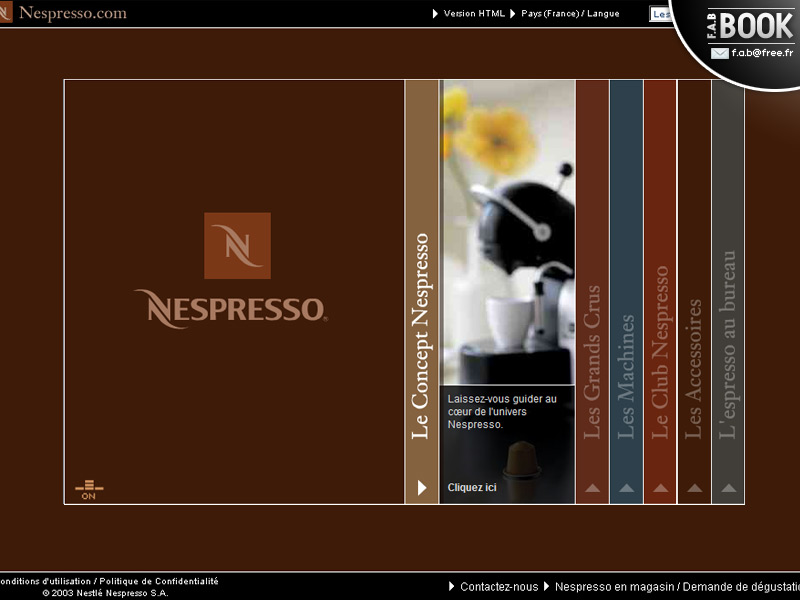Screen dimensions: 800x600
Task: Click the coffee capsule image
Action: point(521,460)
